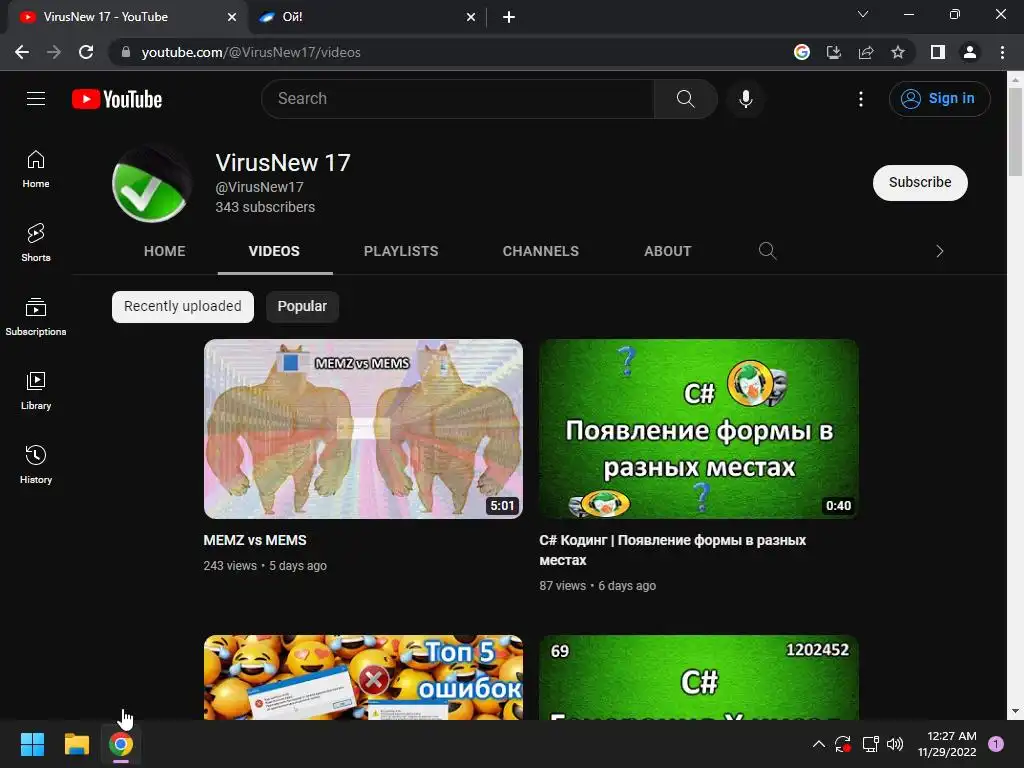Screen dimensions: 1024x768
Task: Toggle the browser side panel
Action: pos(938,52)
